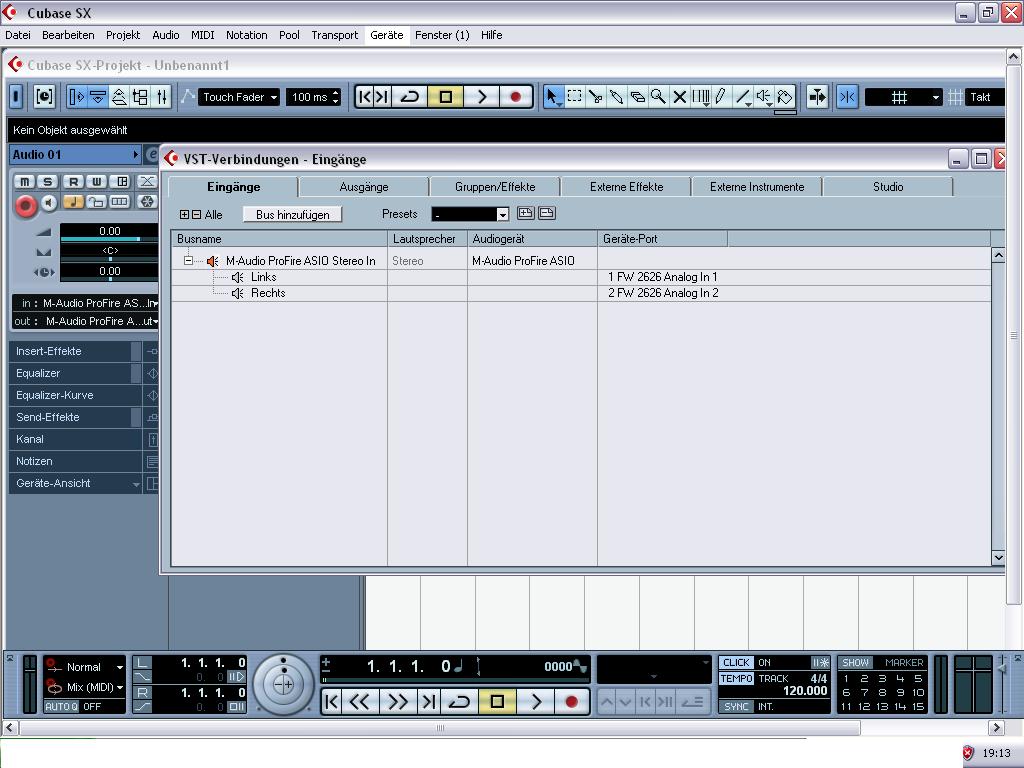
Task: Jump to previous marker in project toolbar
Action: point(365,97)
